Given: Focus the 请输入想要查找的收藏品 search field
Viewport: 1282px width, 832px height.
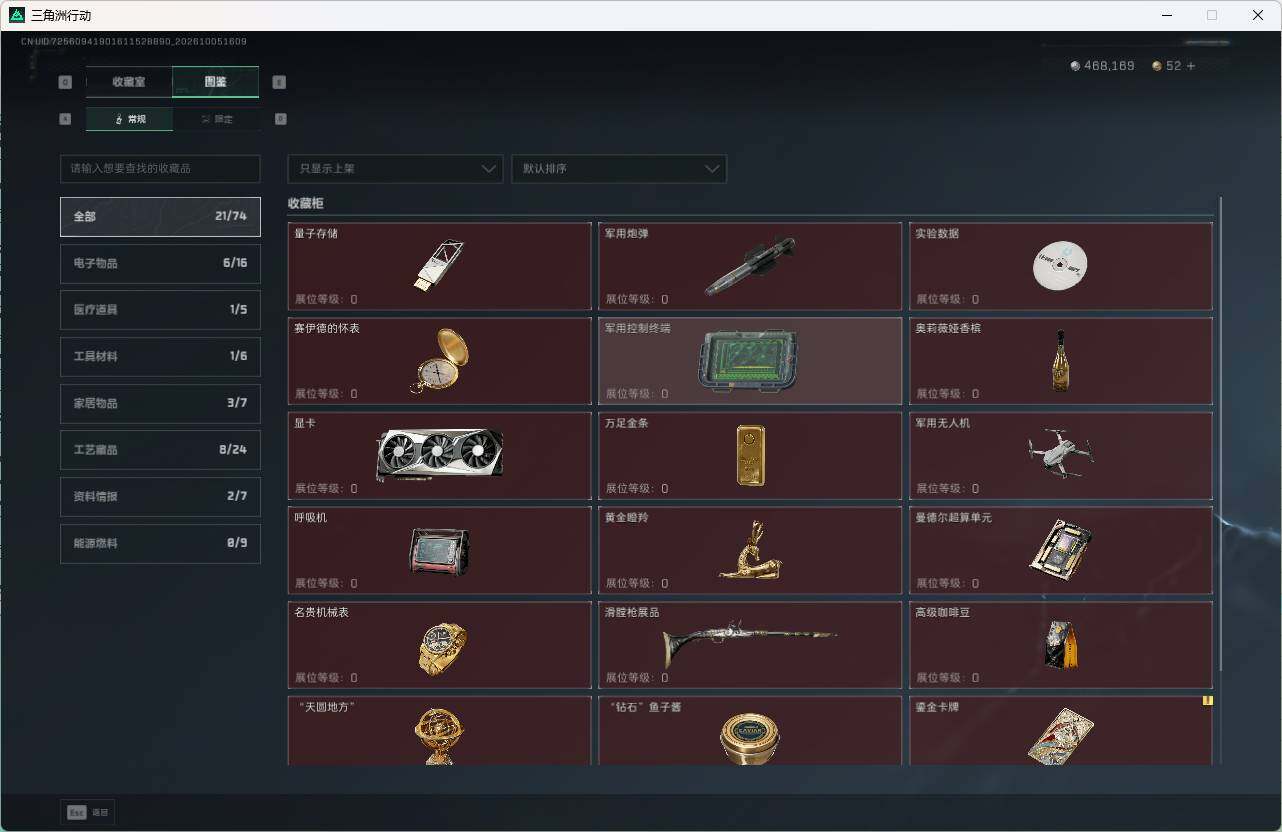Looking at the screenshot, I should click(160, 169).
